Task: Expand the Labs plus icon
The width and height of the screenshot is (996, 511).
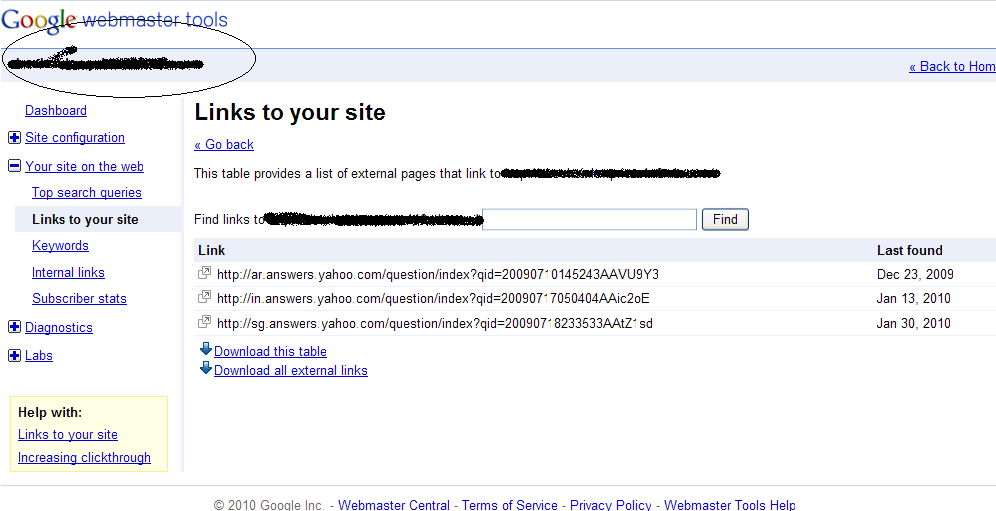Action: pyautogui.click(x=14, y=356)
